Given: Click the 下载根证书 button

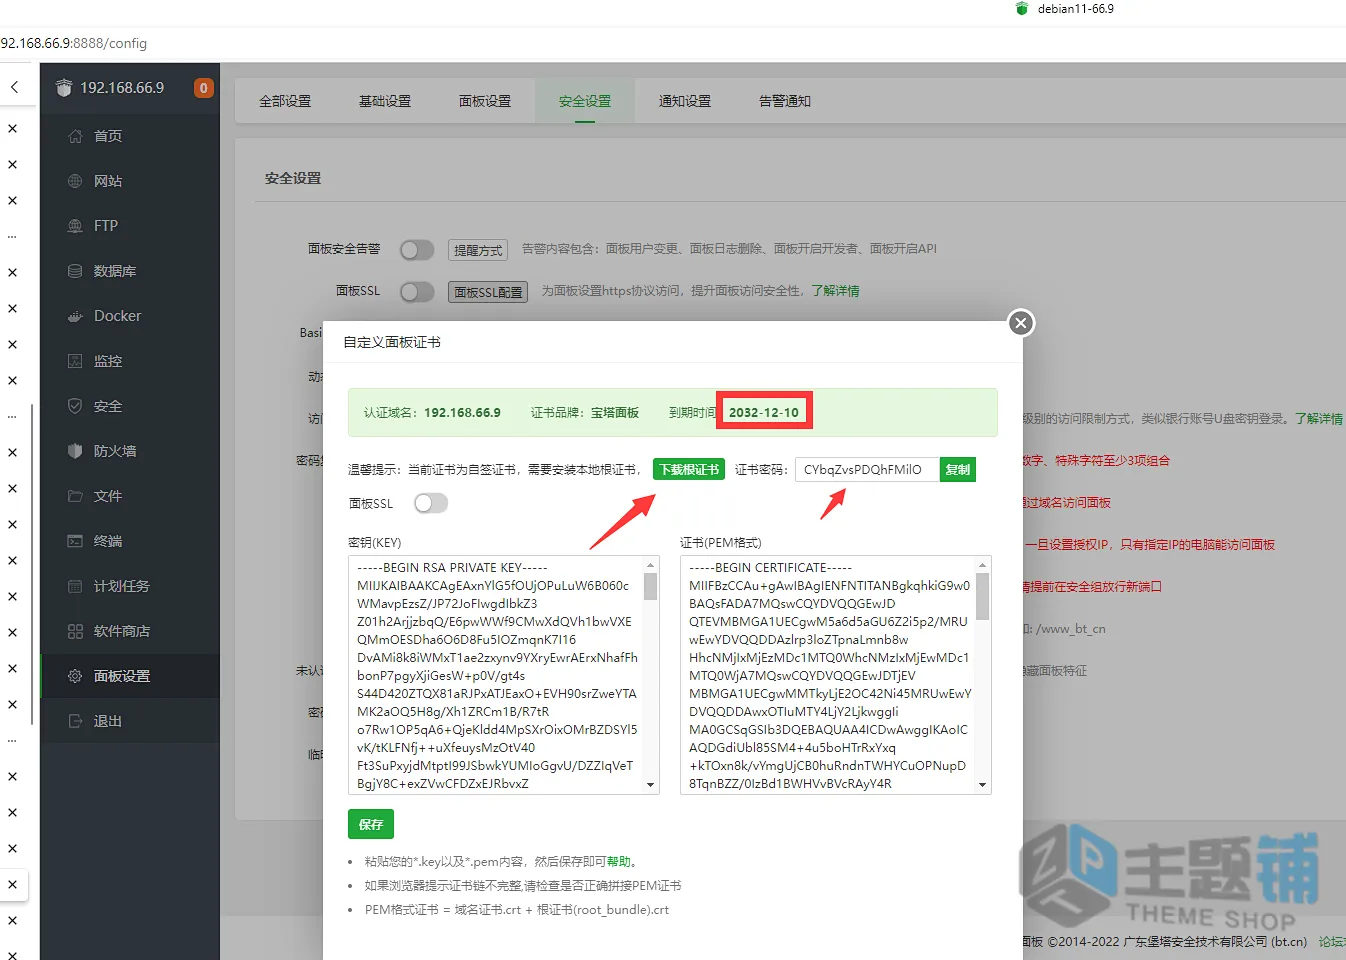Looking at the screenshot, I should coord(688,469).
